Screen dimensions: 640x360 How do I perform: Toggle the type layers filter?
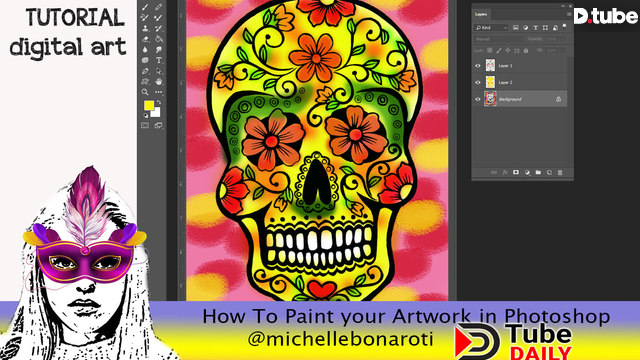tap(535, 28)
